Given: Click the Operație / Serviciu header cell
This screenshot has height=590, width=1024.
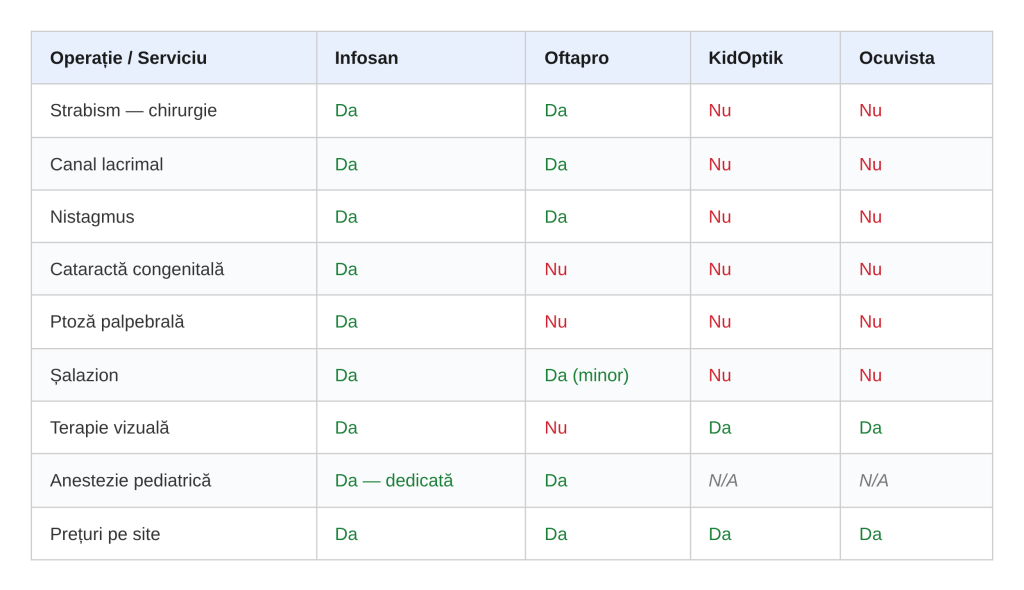Looking at the screenshot, I should [128, 58].
